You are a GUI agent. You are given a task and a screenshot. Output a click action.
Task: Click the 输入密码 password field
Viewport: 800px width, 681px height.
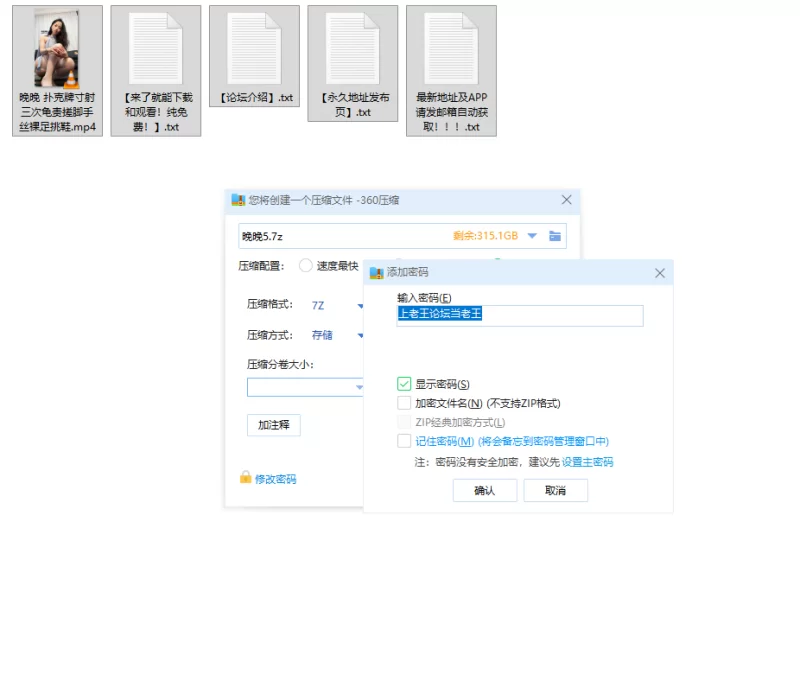tap(520, 315)
